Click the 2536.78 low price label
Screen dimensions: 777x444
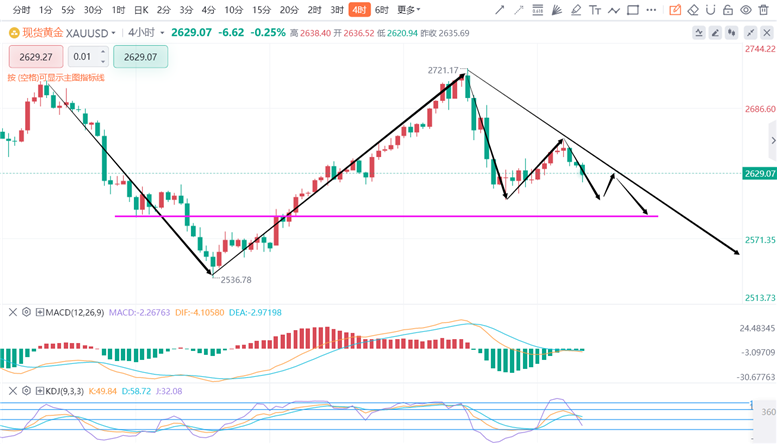pos(236,280)
